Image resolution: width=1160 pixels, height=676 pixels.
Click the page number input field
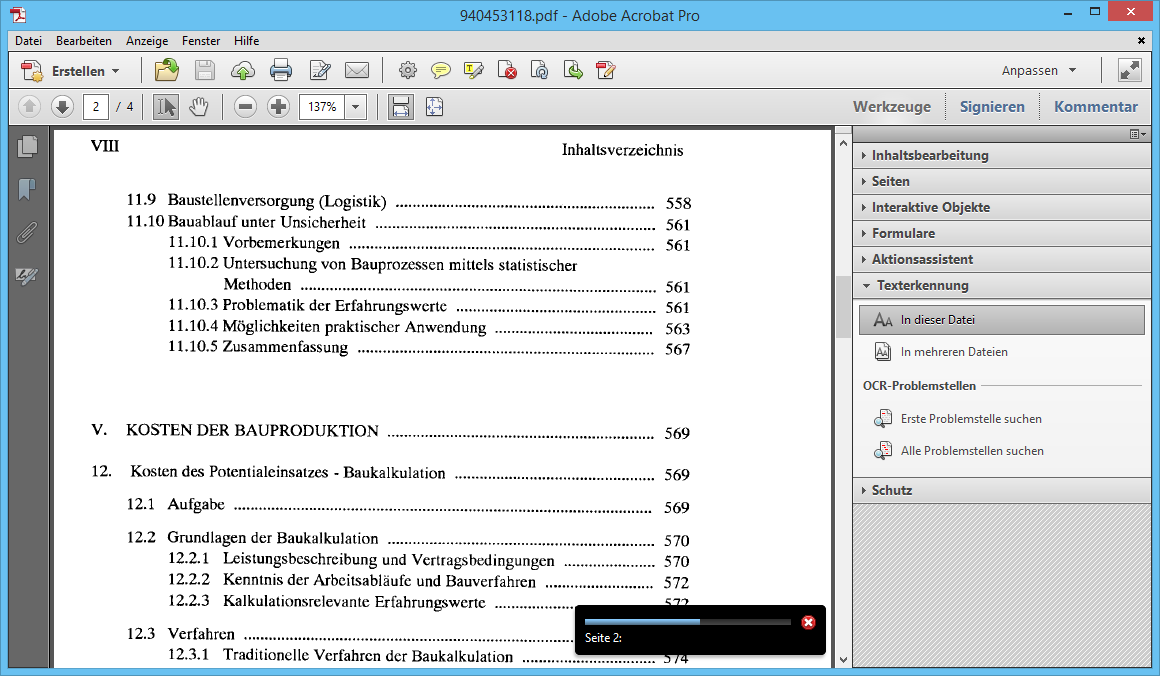tap(96, 107)
